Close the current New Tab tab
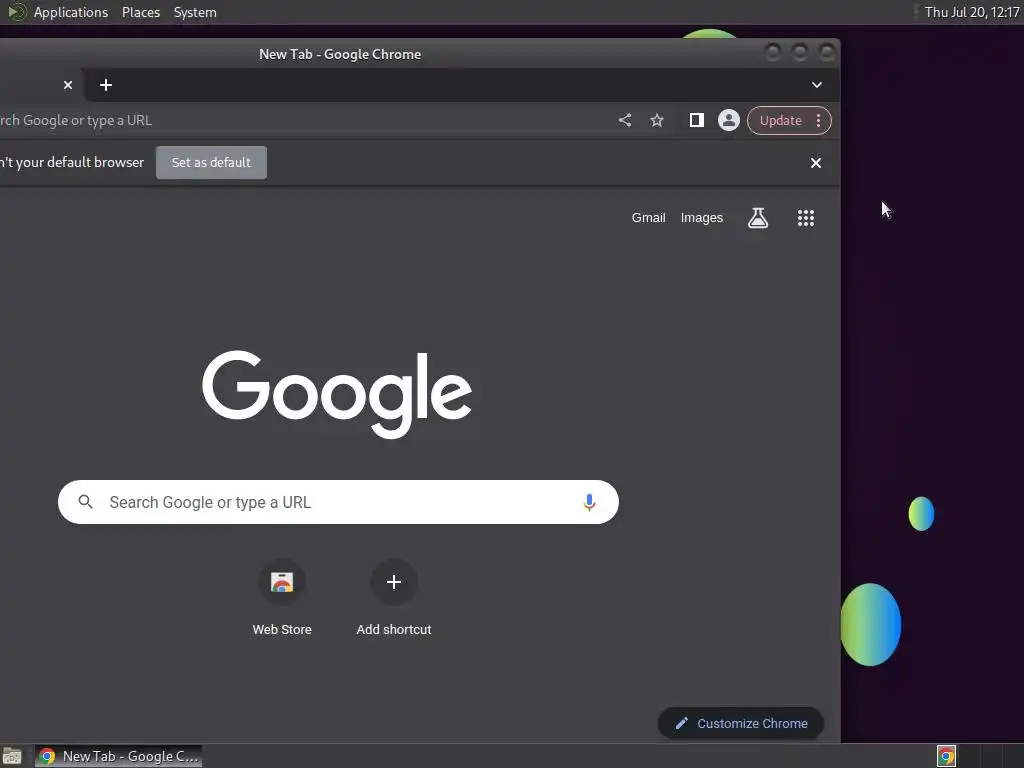1024x768 pixels. coord(68,85)
